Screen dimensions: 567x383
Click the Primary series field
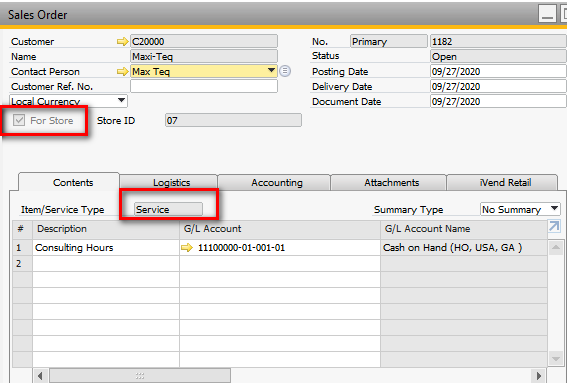tap(389, 41)
